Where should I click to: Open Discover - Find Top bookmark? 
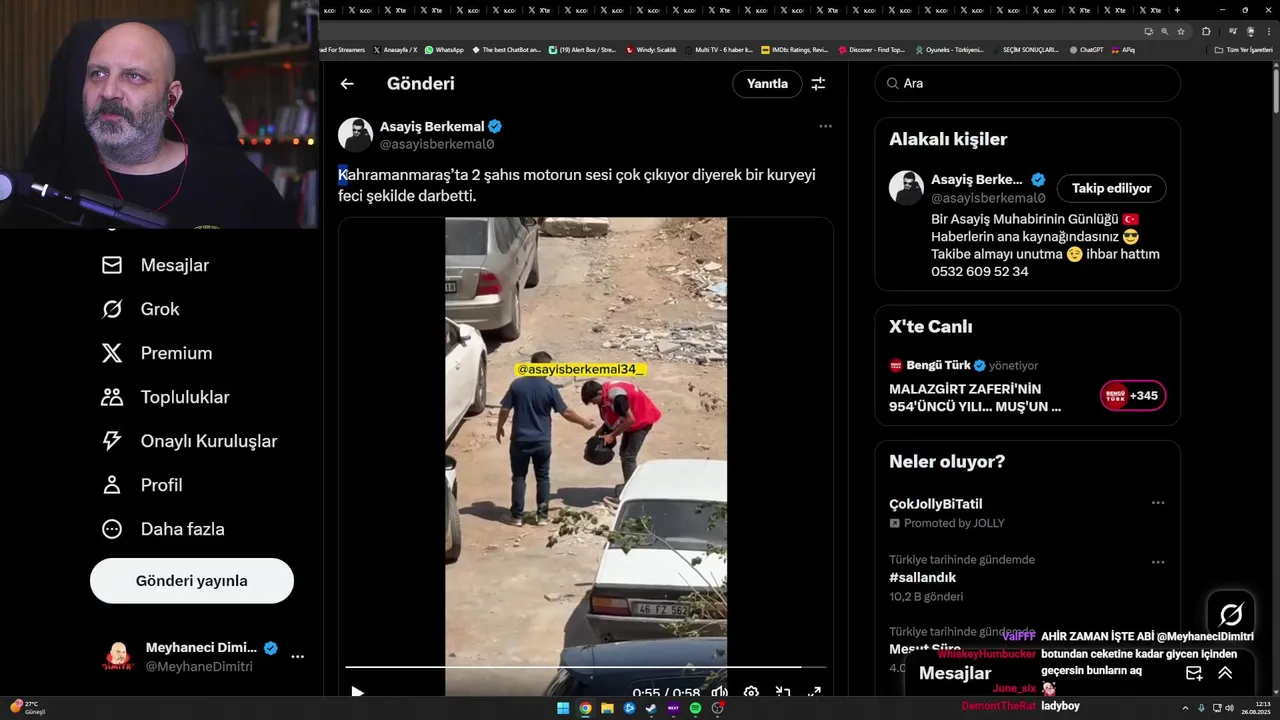(871, 50)
